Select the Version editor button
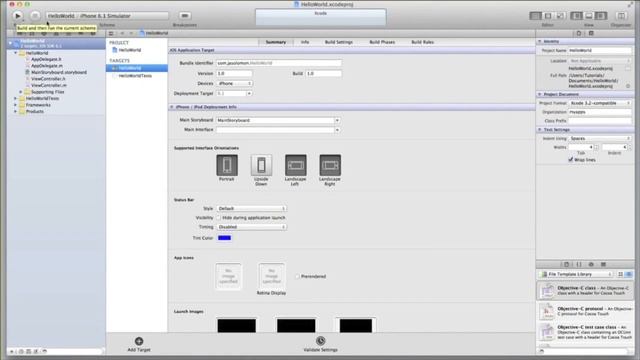The width and height of the screenshot is (640, 360). click(560, 16)
